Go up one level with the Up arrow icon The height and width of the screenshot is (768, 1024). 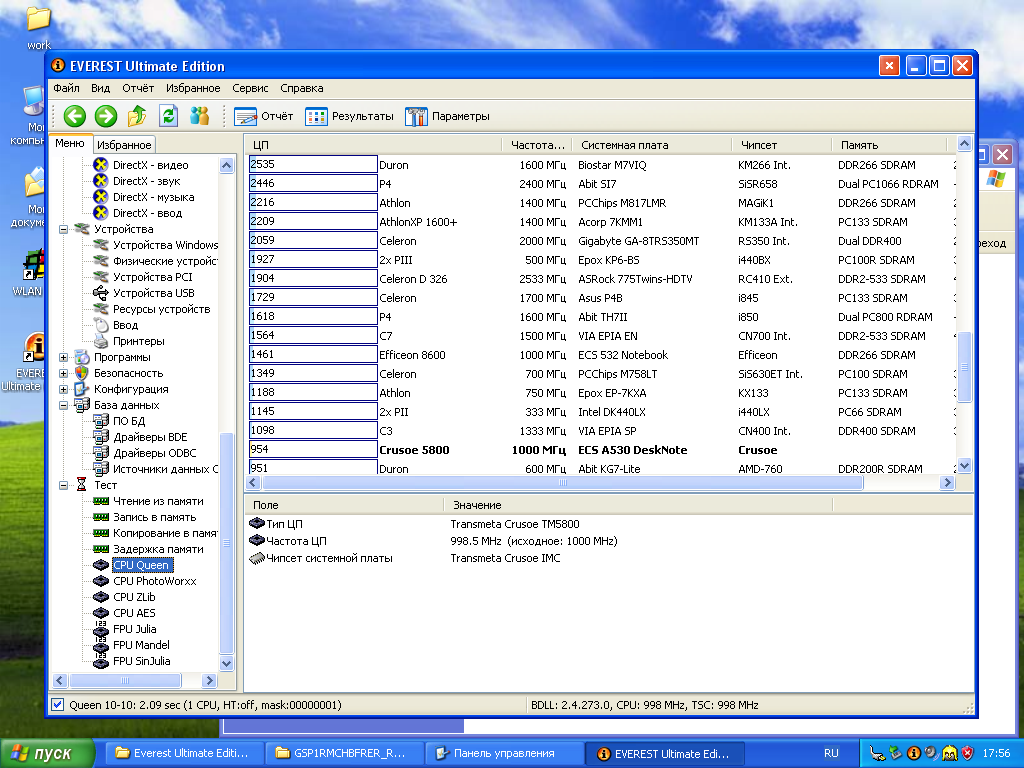[136, 116]
